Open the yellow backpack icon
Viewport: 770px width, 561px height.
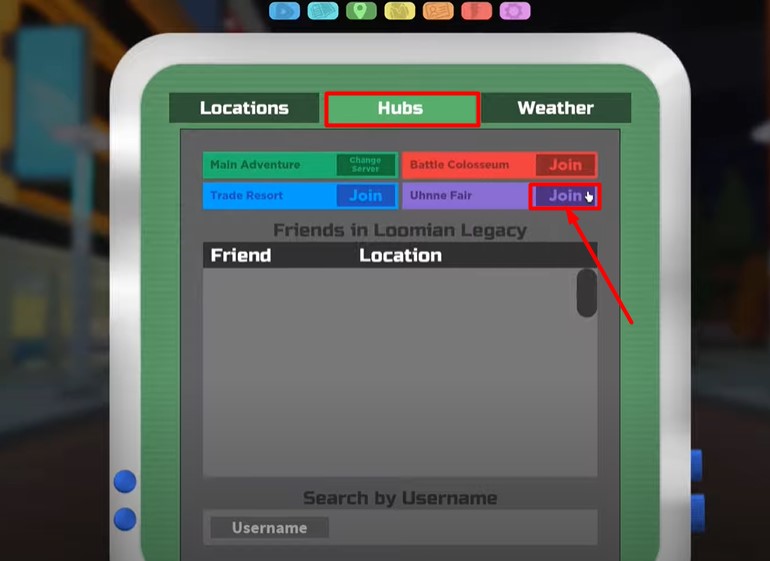point(399,11)
